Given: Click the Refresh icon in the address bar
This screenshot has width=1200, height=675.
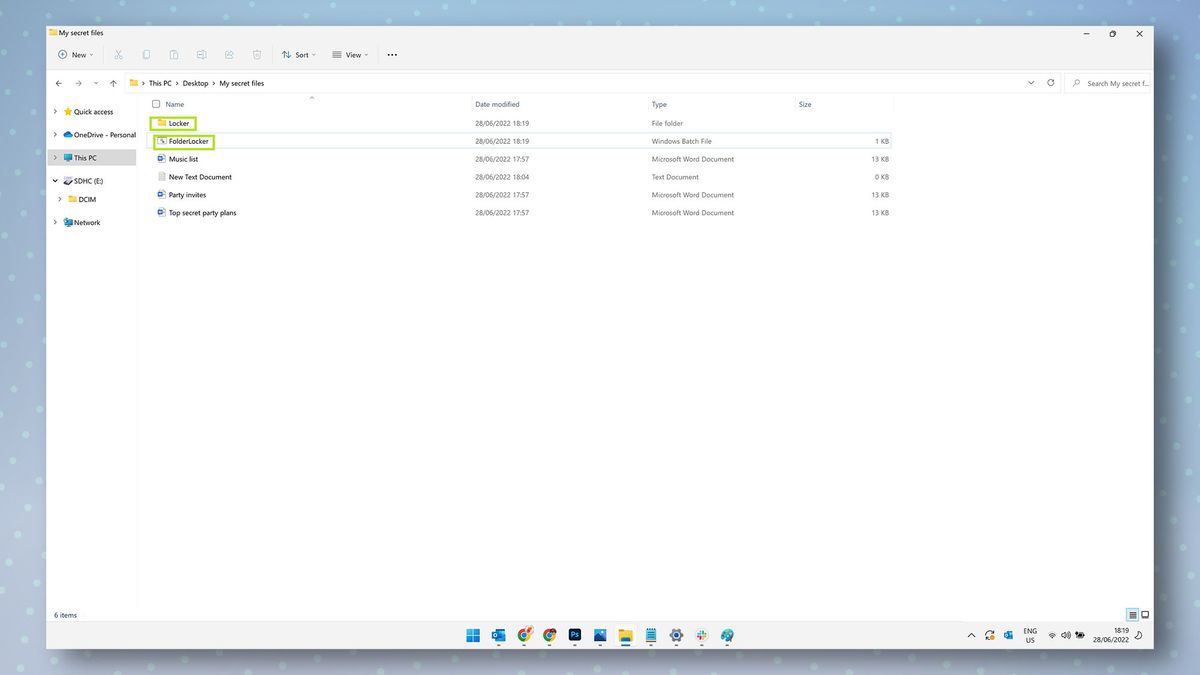Looking at the screenshot, I should (1049, 83).
